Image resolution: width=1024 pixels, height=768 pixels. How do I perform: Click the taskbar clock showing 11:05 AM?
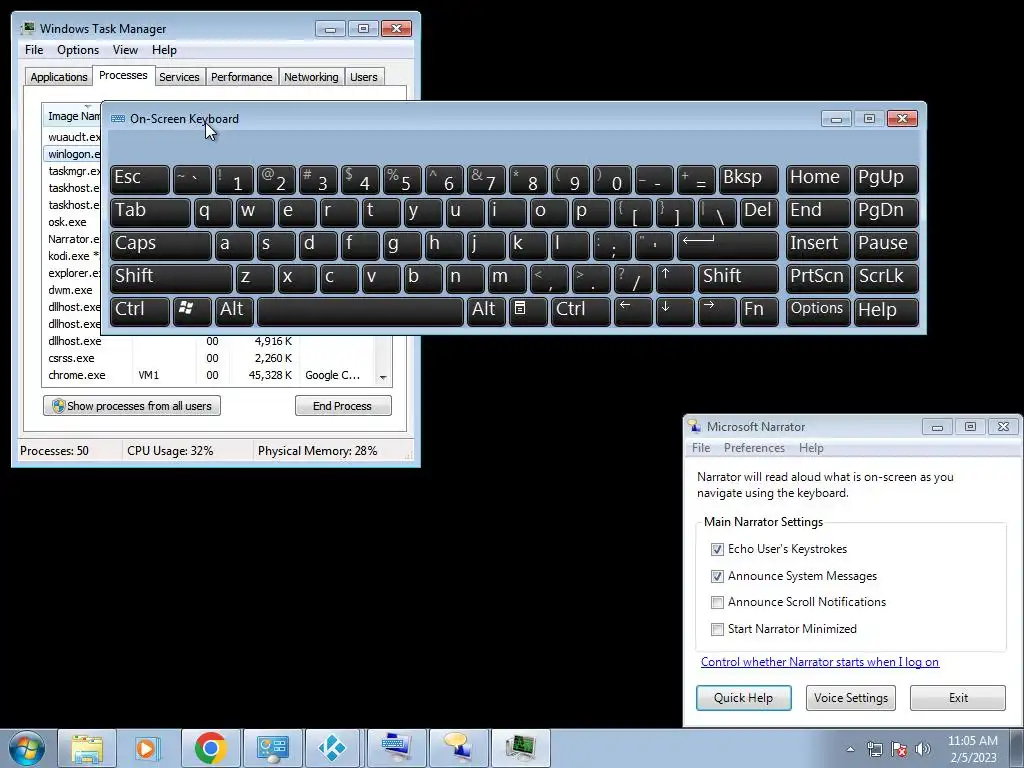coord(972,748)
